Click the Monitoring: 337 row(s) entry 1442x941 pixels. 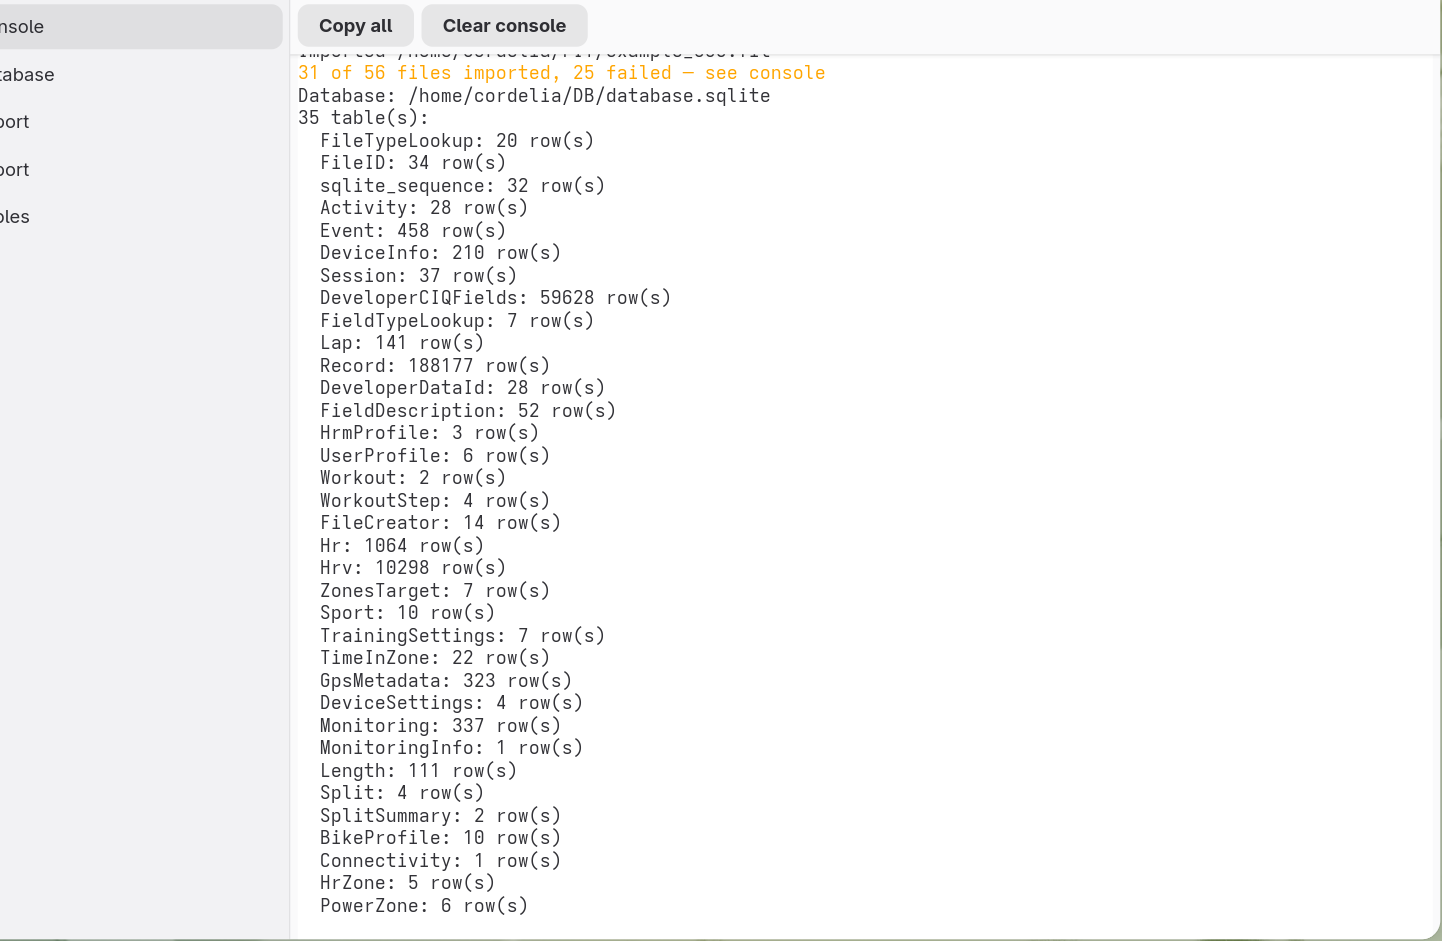coord(440,726)
